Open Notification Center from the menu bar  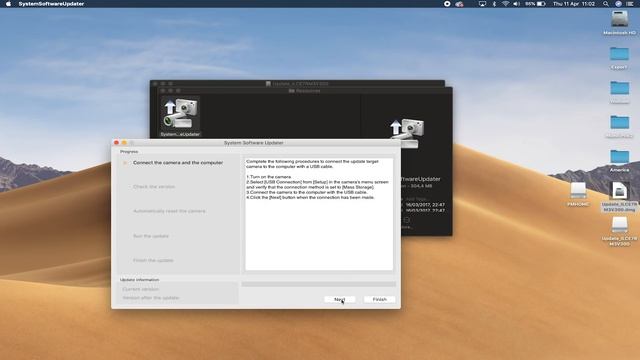[630, 4]
